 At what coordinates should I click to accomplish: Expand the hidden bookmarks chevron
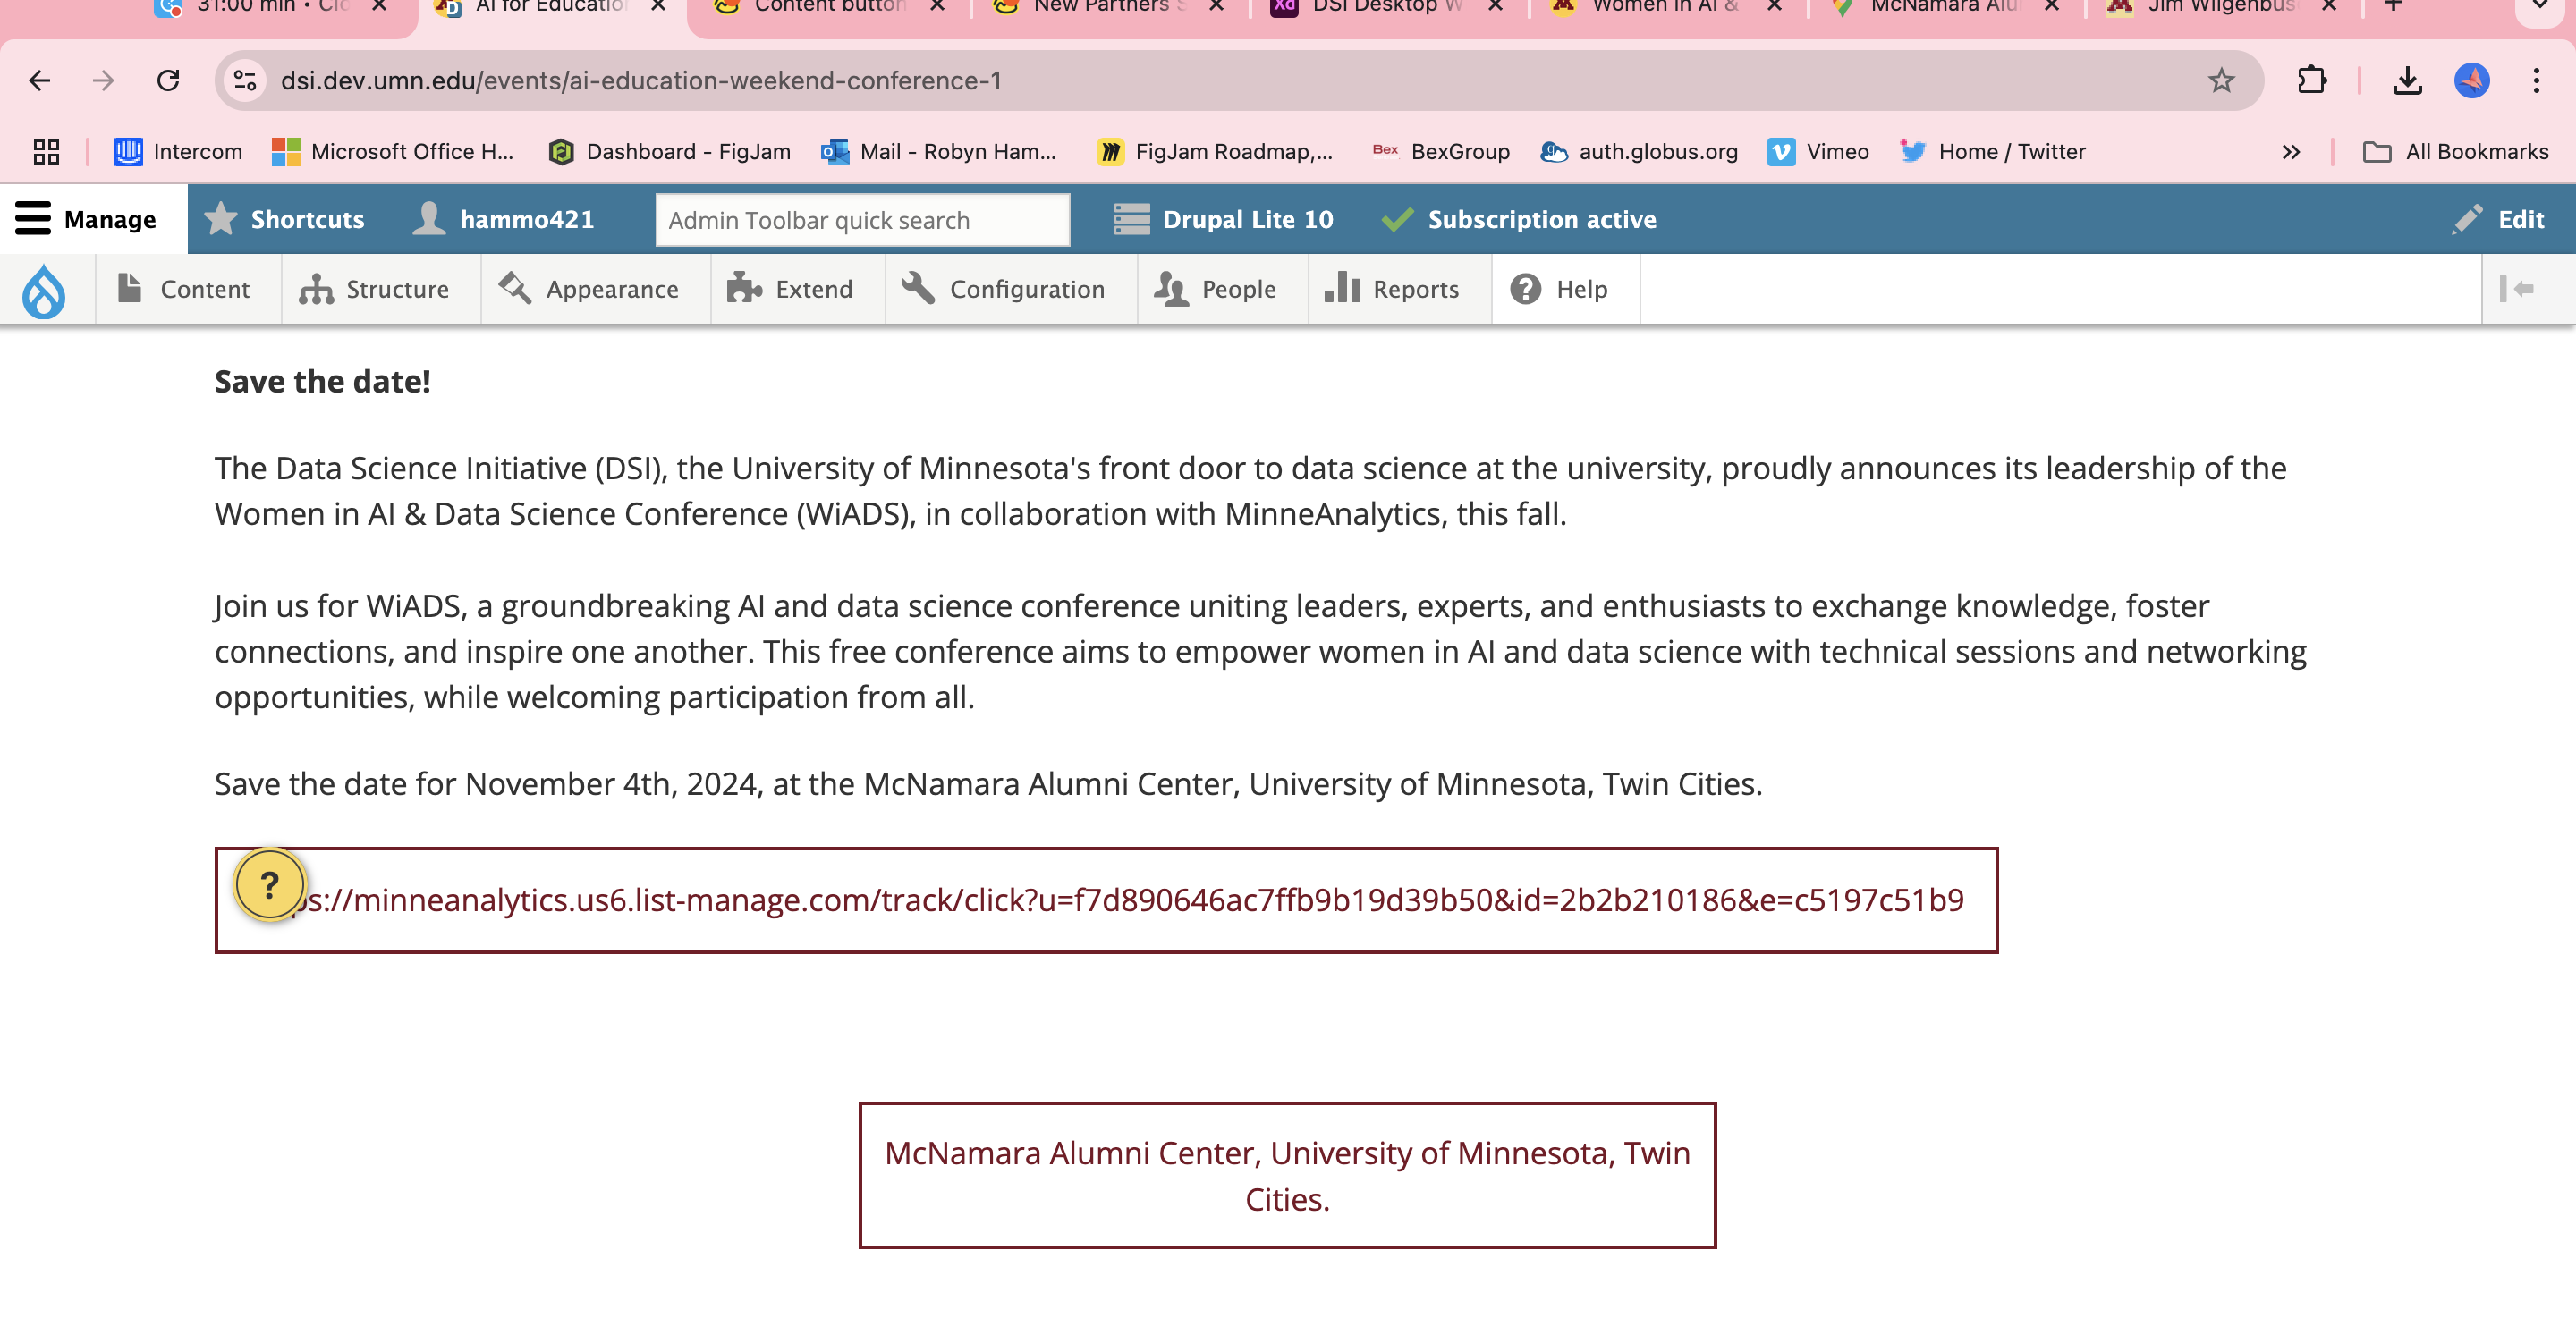(2290, 152)
